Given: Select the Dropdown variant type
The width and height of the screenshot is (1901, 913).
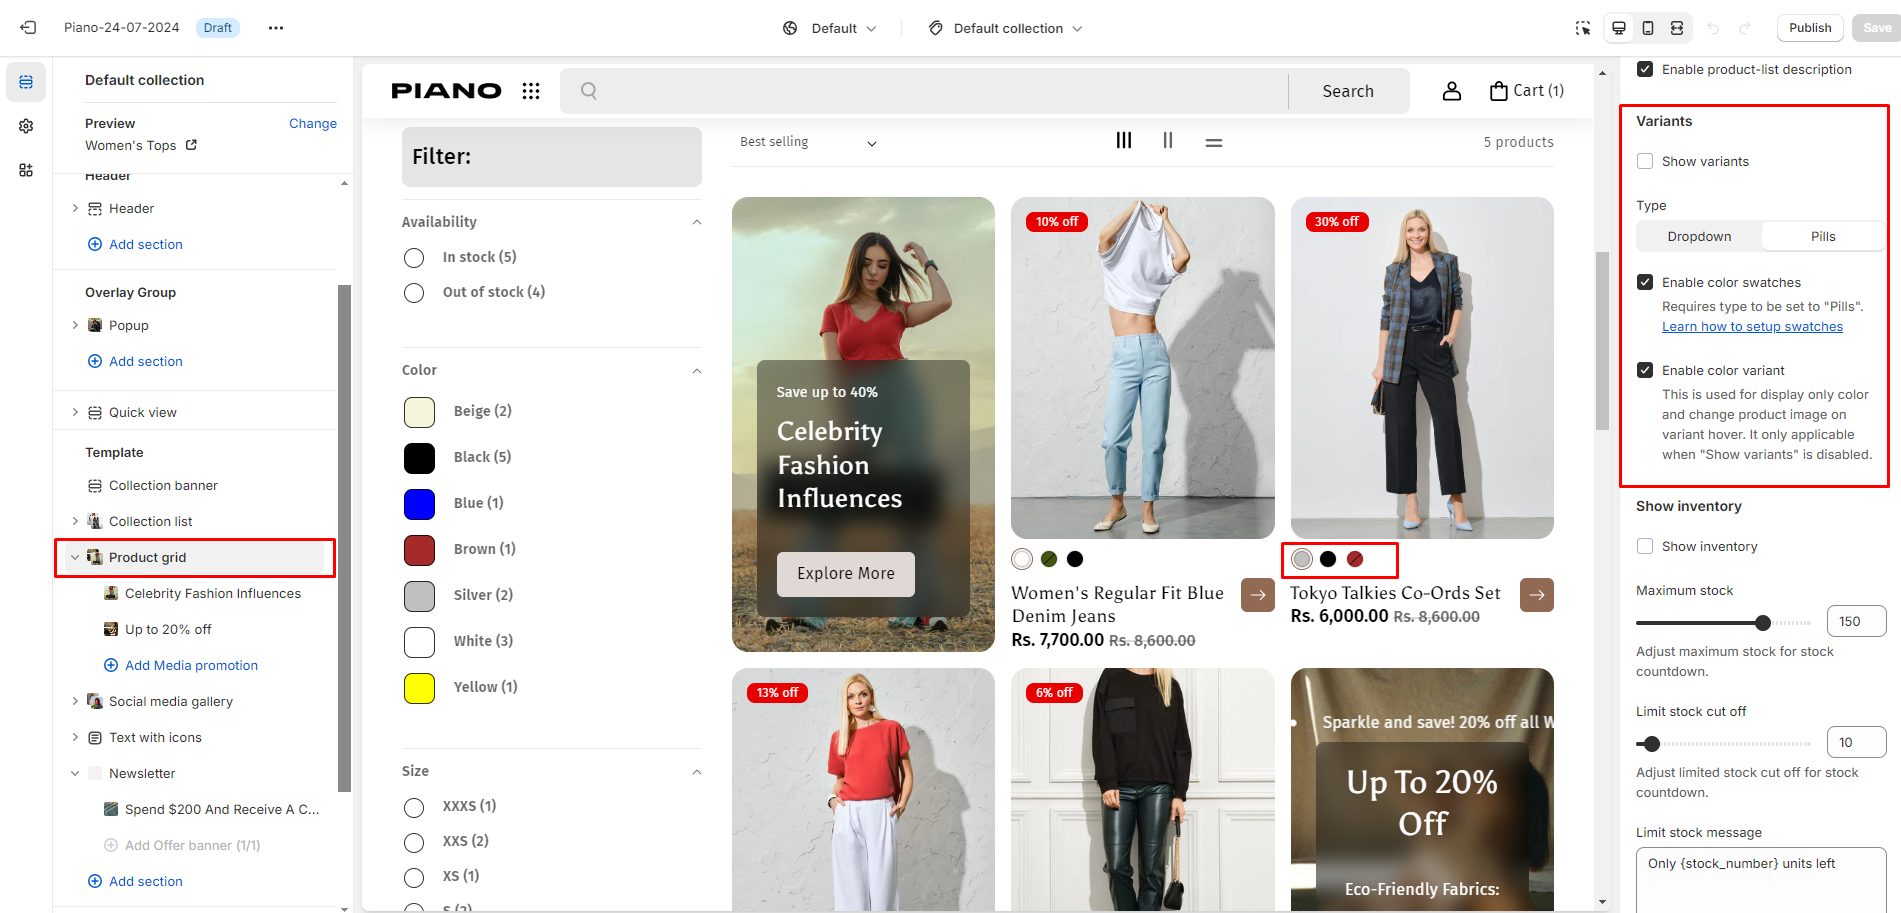Looking at the screenshot, I should (x=1699, y=236).
